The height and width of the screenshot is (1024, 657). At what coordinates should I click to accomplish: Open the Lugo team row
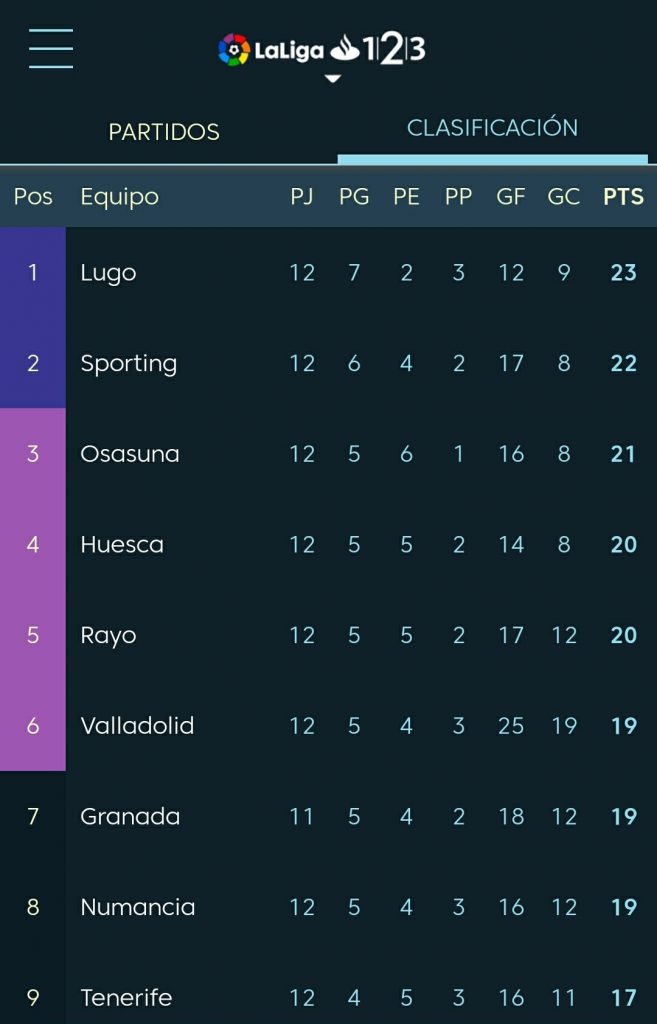click(x=328, y=272)
